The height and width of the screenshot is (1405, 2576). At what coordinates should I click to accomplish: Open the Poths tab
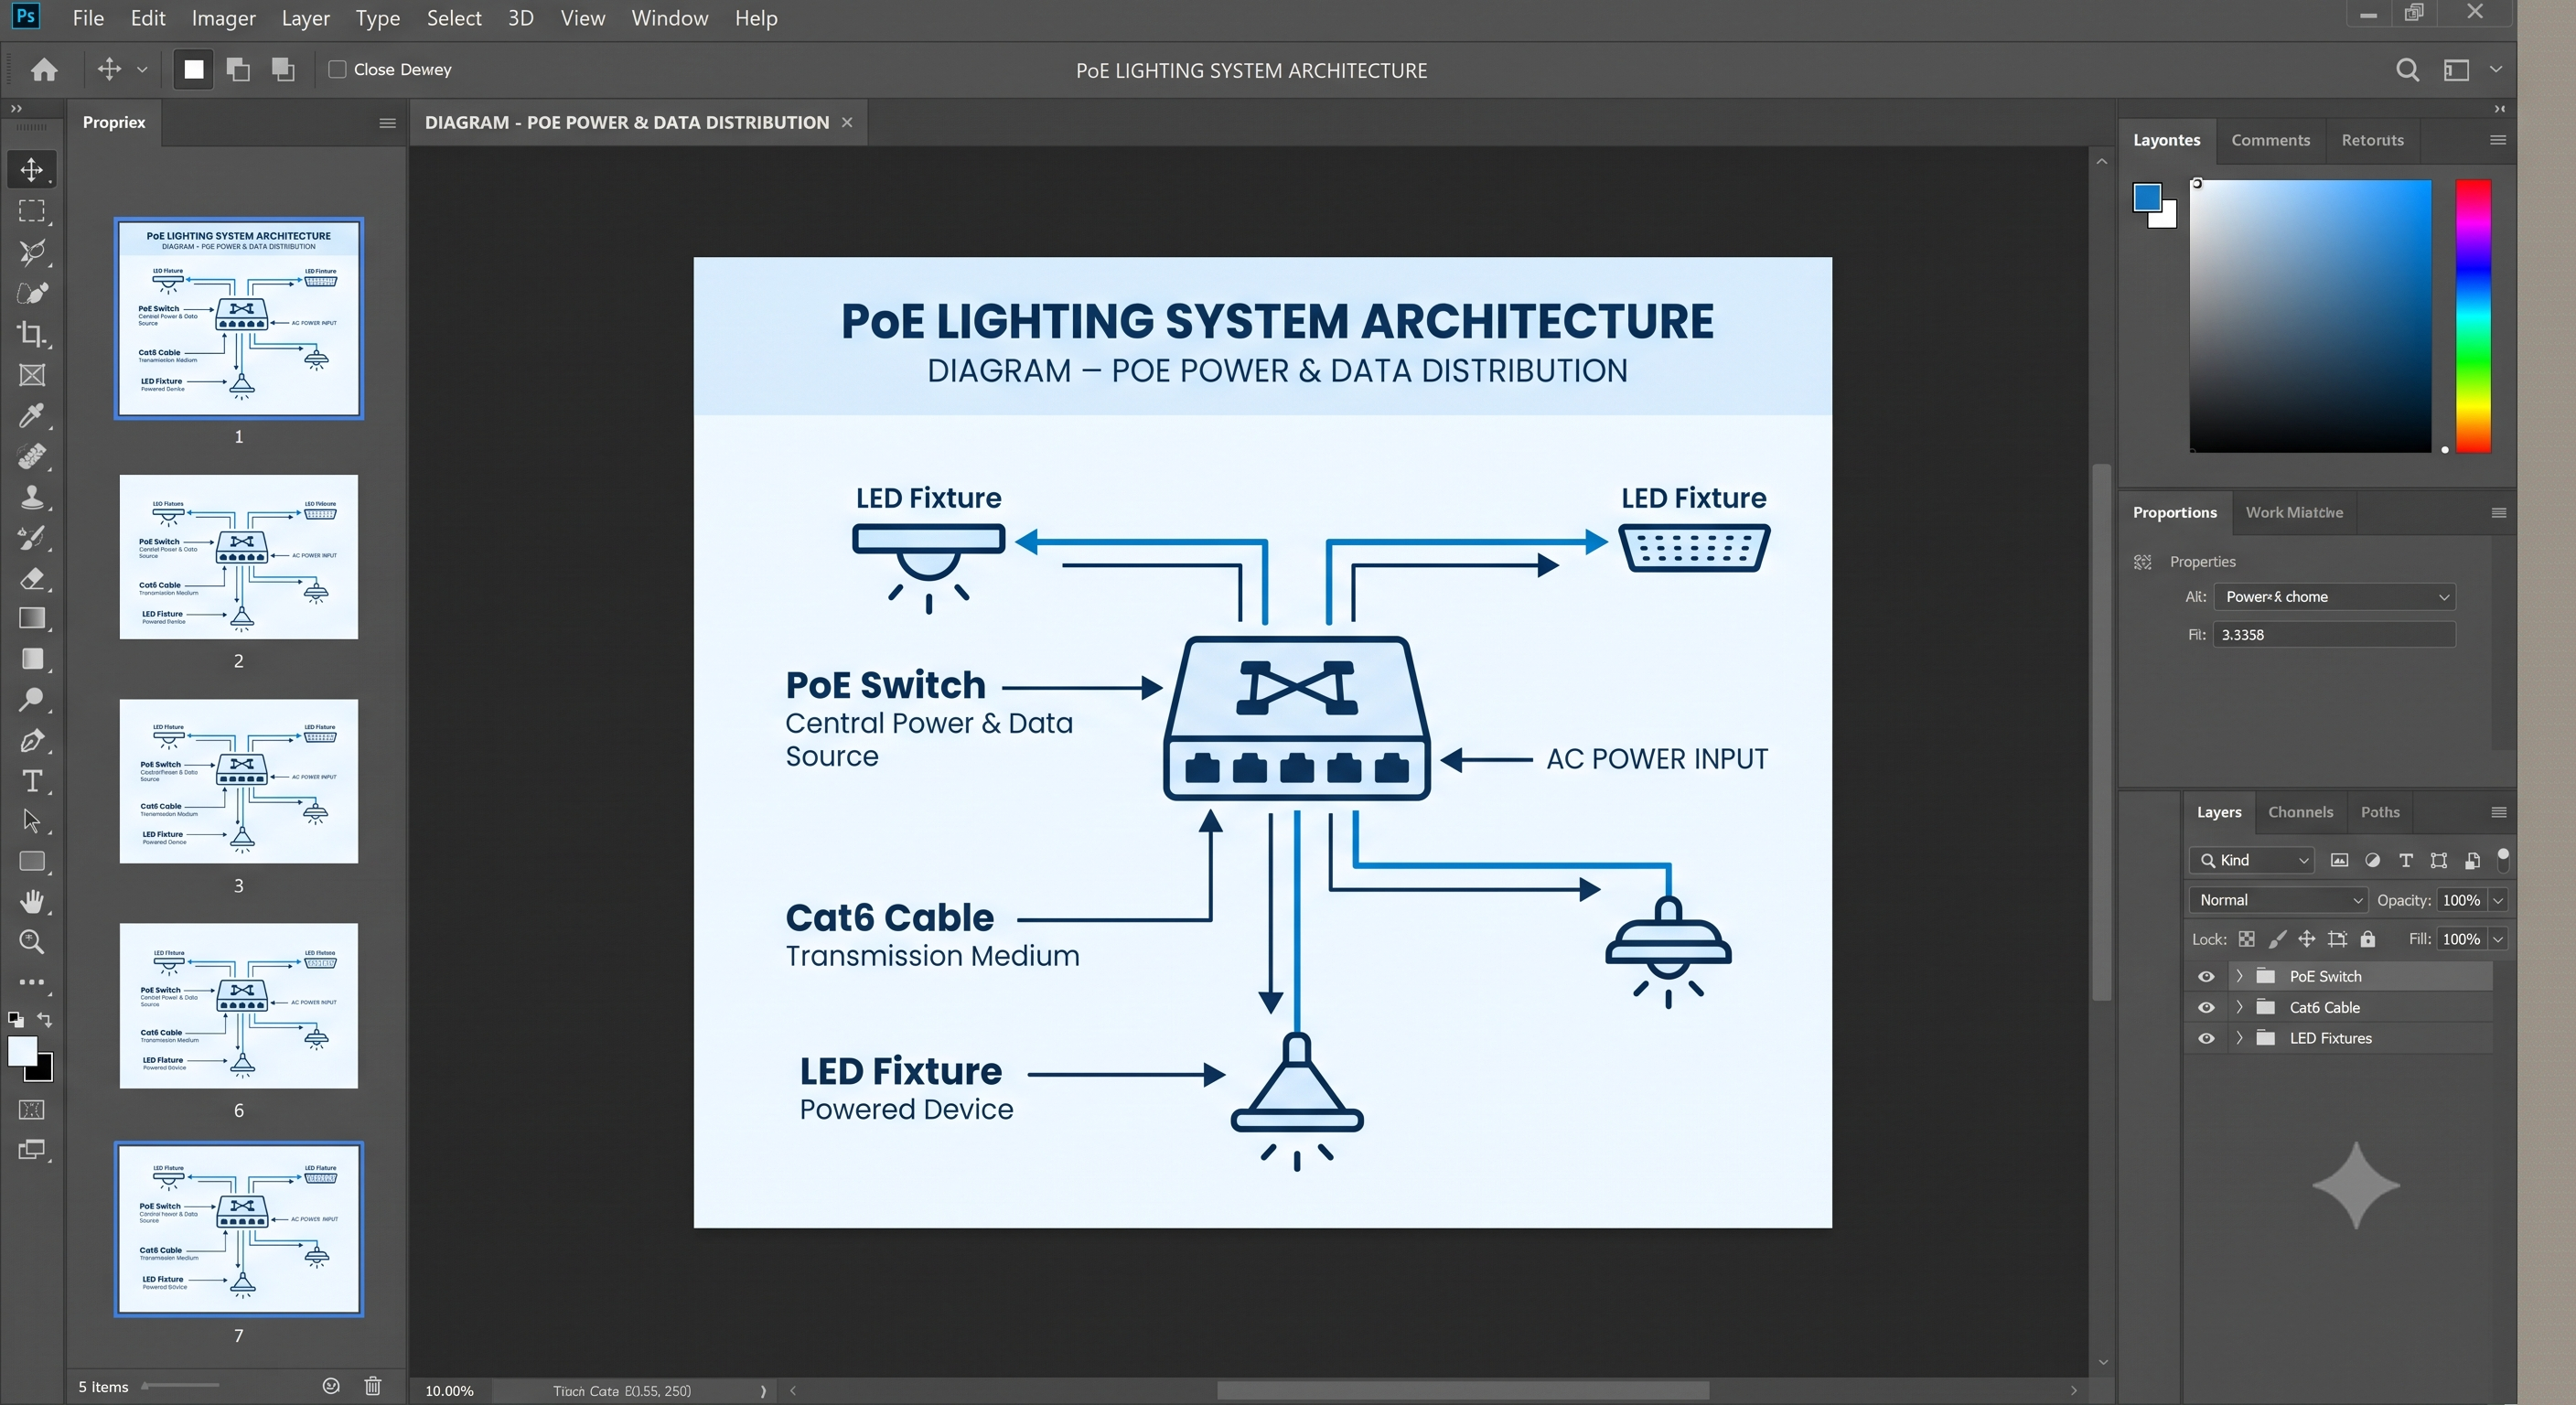tap(2380, 812)
